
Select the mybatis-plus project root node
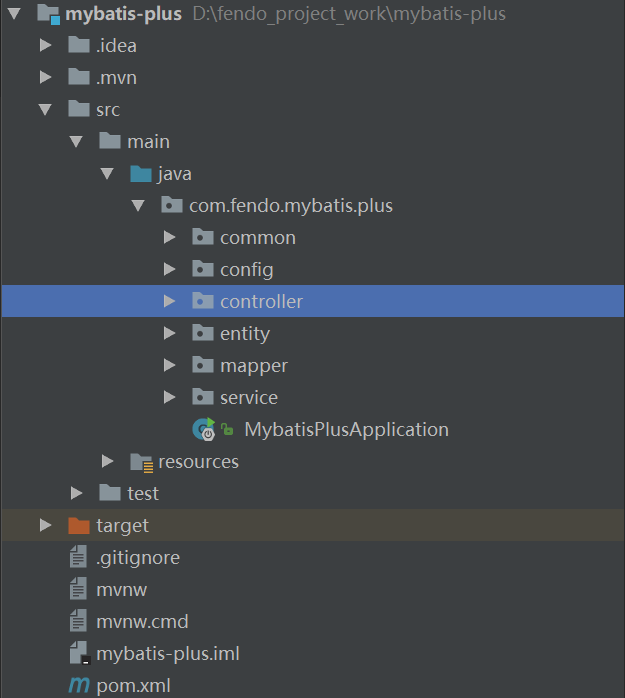[x=123, y=14]
